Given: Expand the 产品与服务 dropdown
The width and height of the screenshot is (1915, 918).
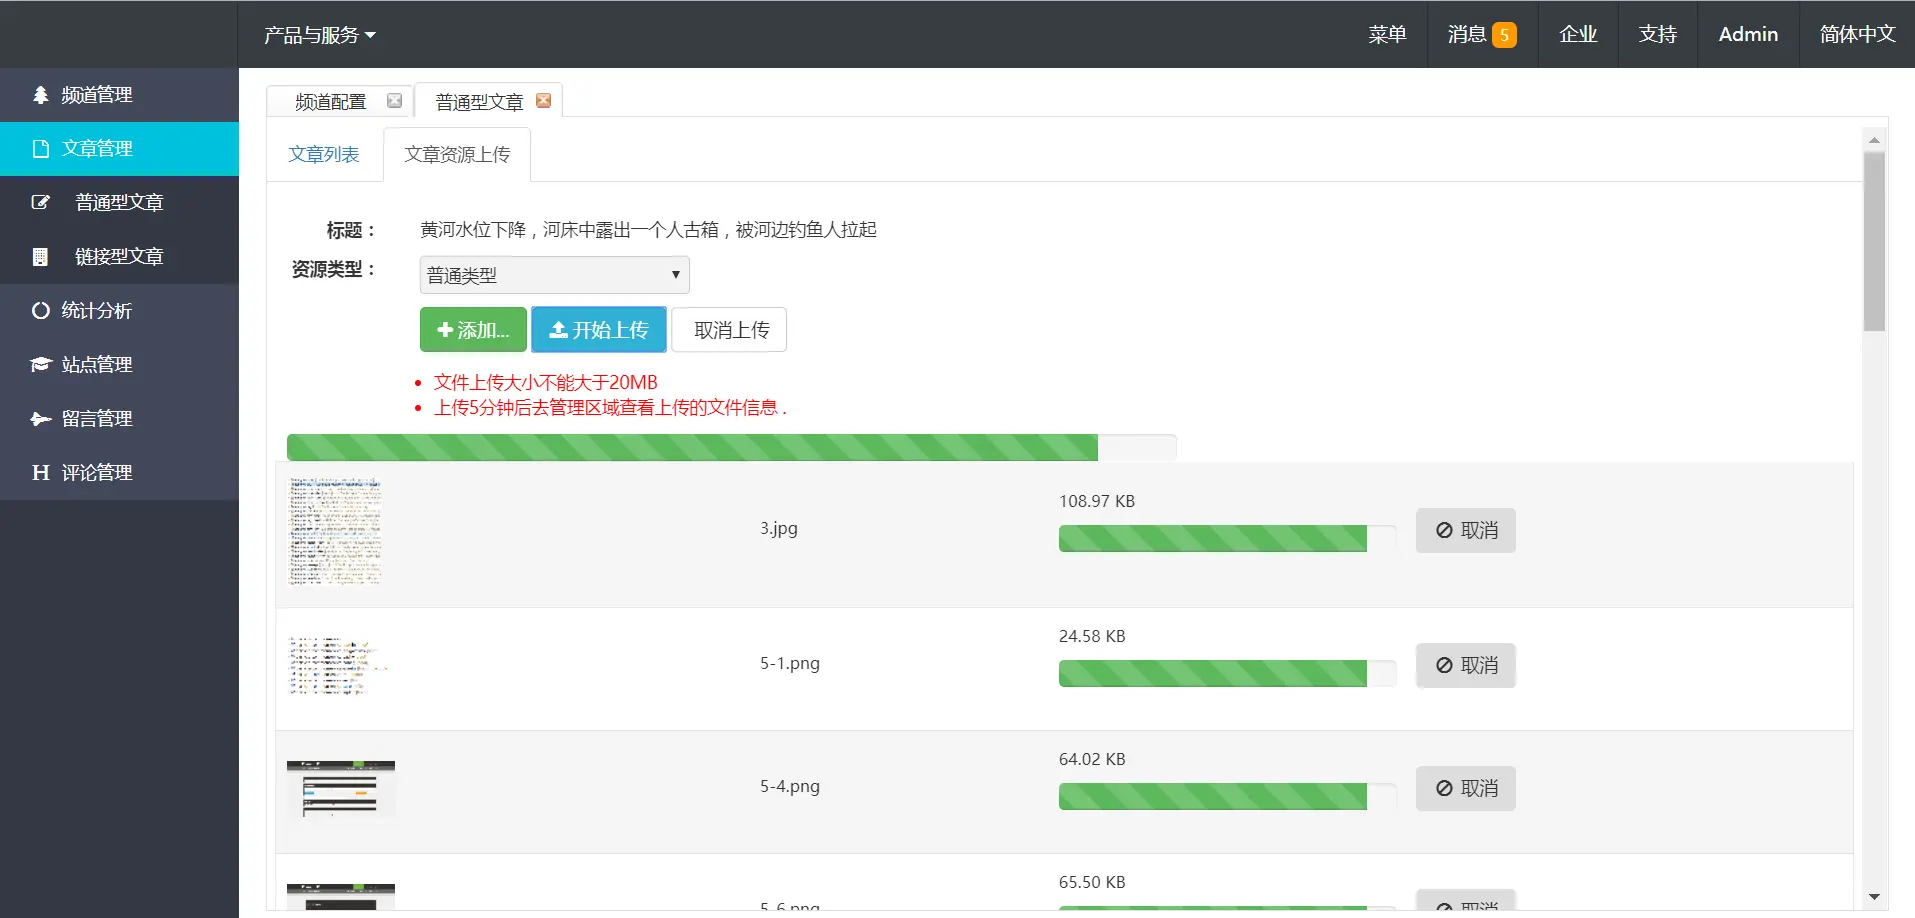Looking at the screenshot, I should [x=320, y=35].
